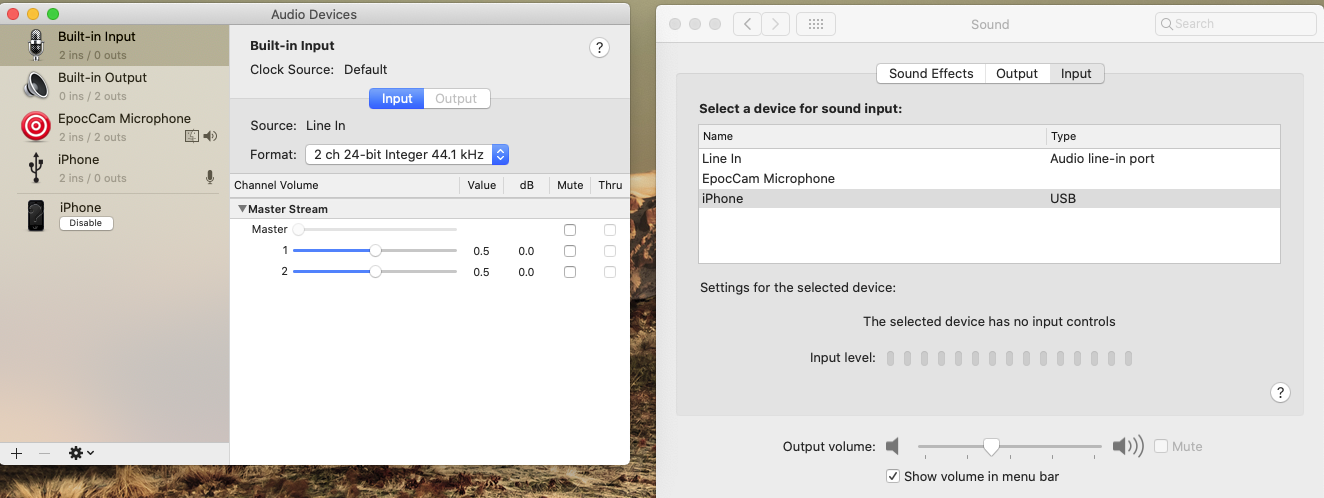Viewport: 1324px width, 498px height.
Task: Adjust the Output volume slider
Action: click(x=991, y=446)
